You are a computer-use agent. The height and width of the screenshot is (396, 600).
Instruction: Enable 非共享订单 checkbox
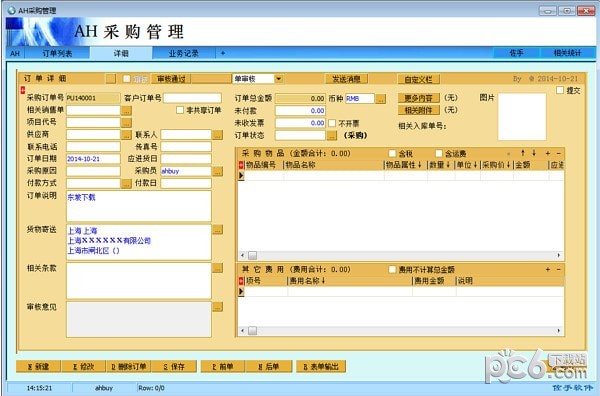pyautogui.click(x=180, y=110)
